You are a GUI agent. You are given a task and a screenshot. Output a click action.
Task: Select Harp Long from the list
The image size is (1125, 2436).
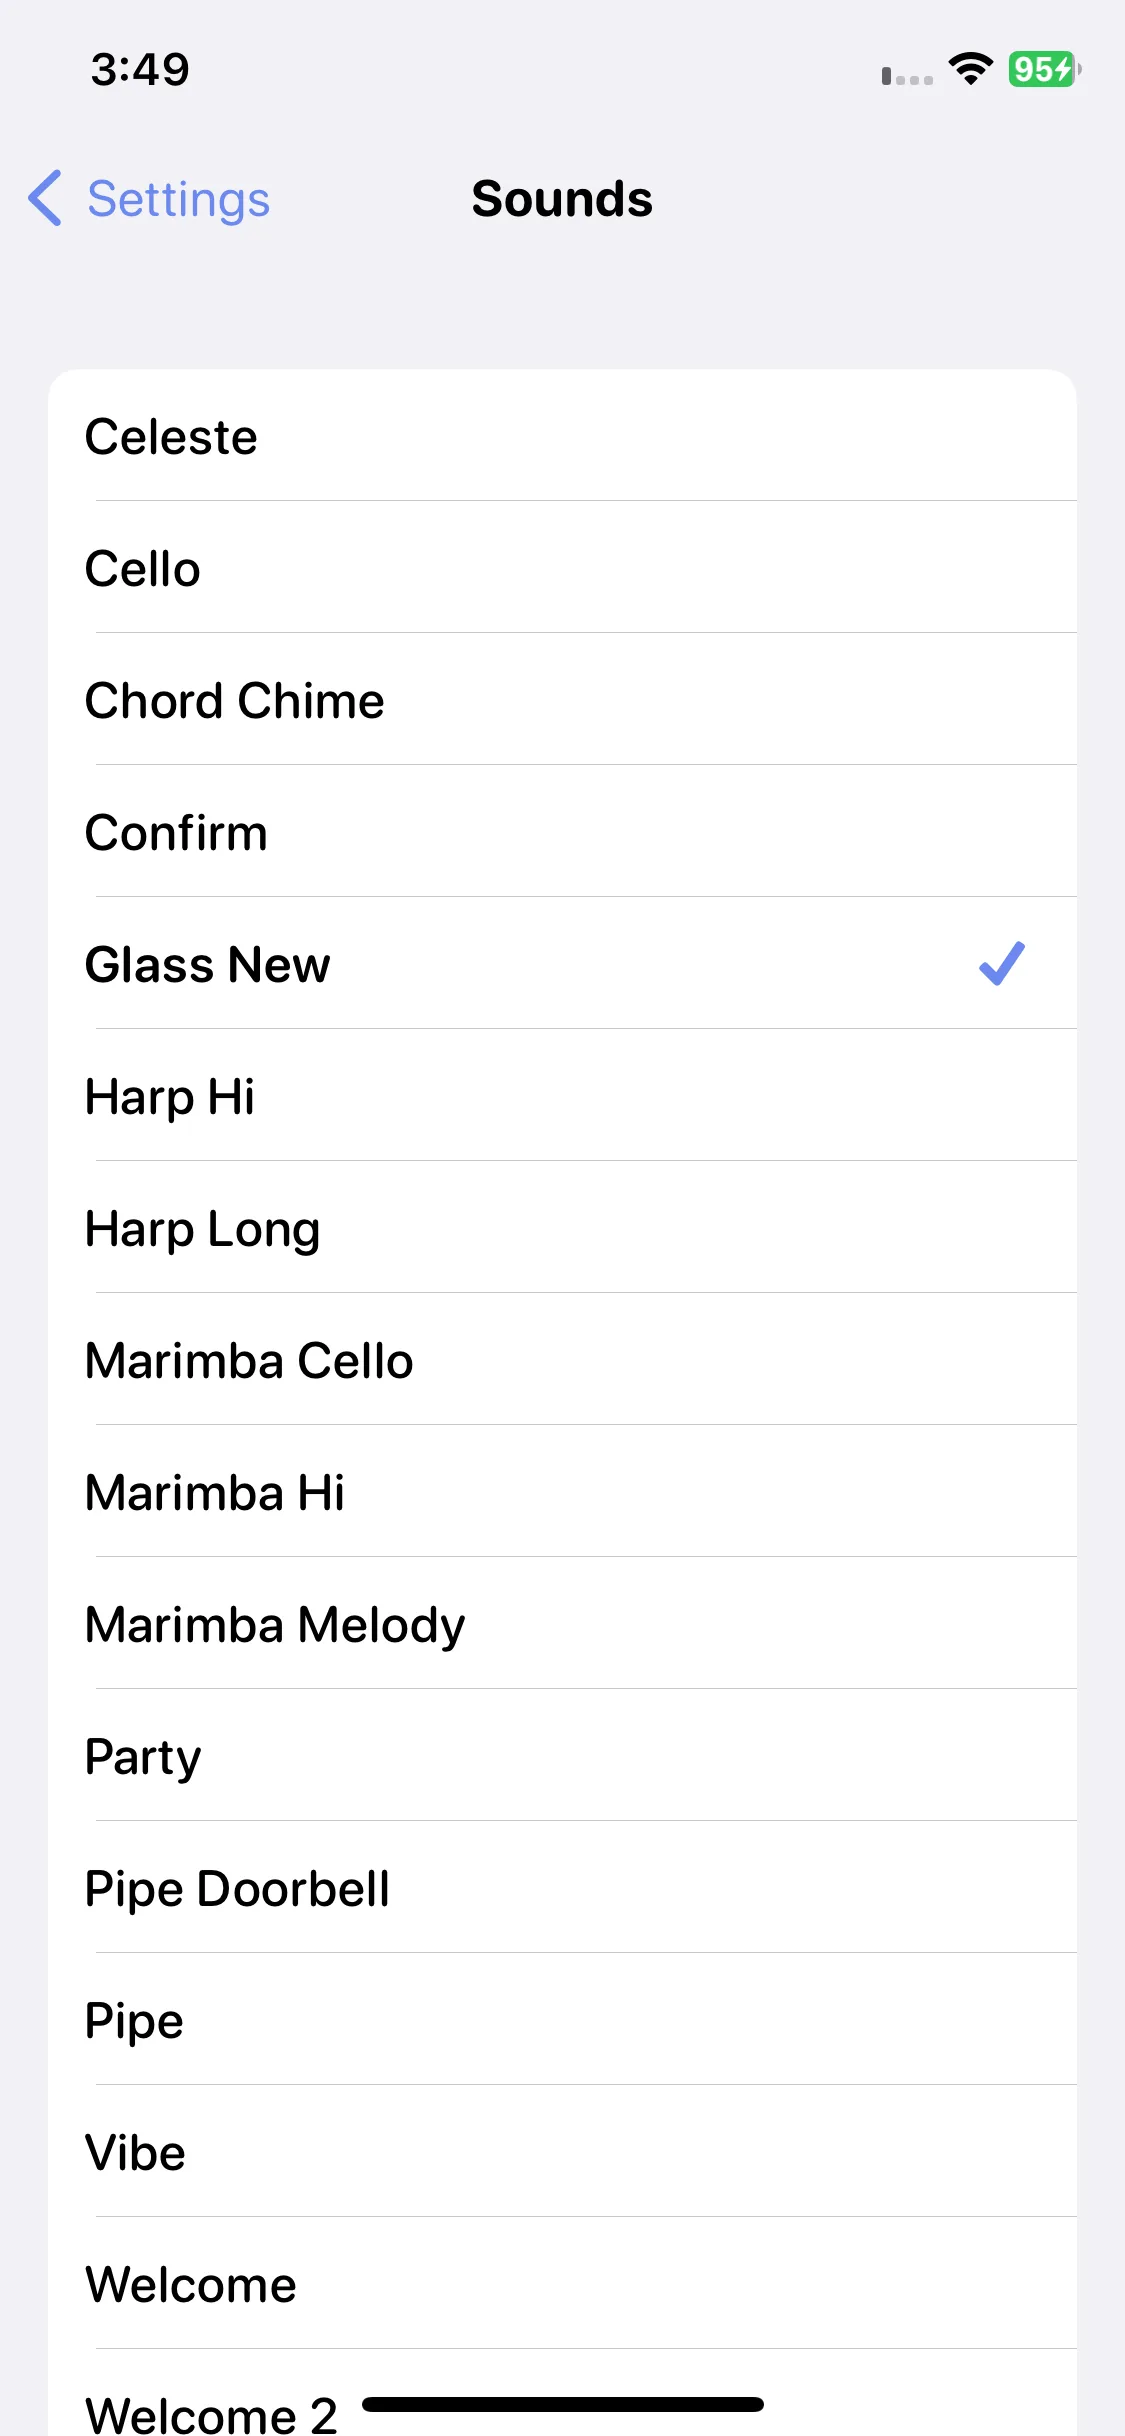[562, 1227]
